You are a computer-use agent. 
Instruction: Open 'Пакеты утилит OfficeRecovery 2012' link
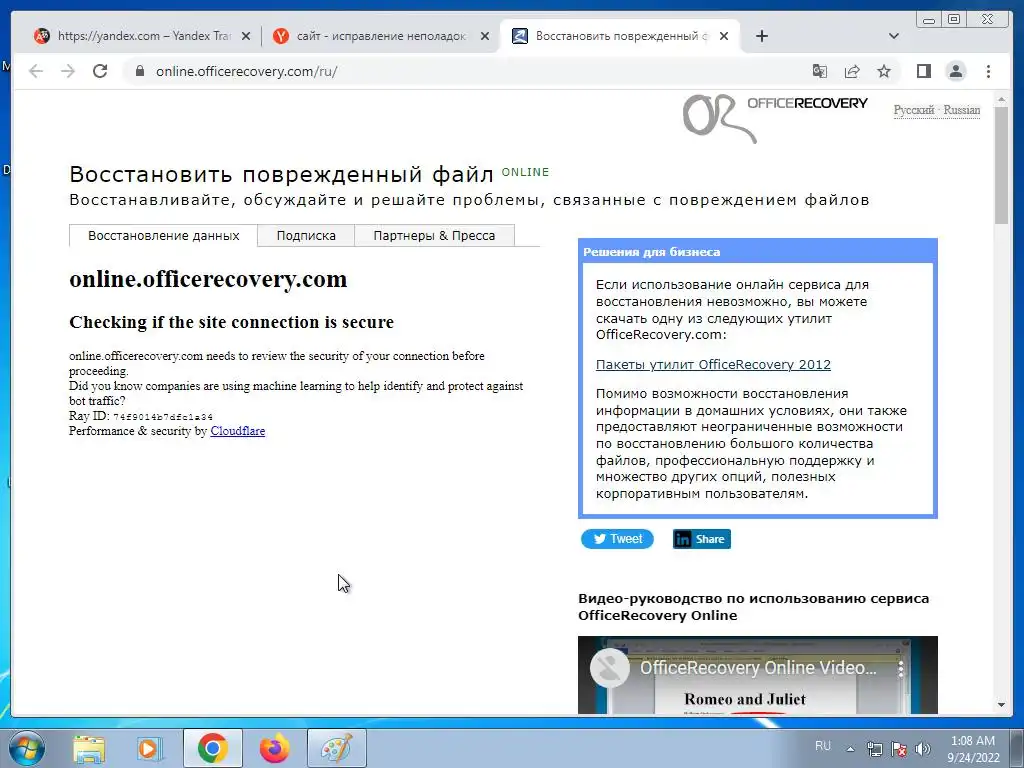tap(713, 364)
